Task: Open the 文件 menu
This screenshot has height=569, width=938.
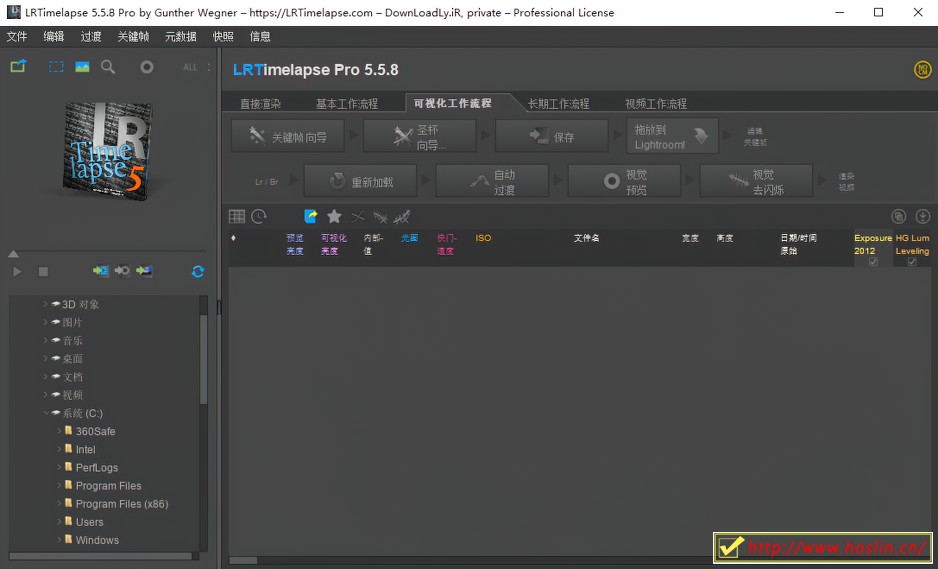Action: [17, 36]
